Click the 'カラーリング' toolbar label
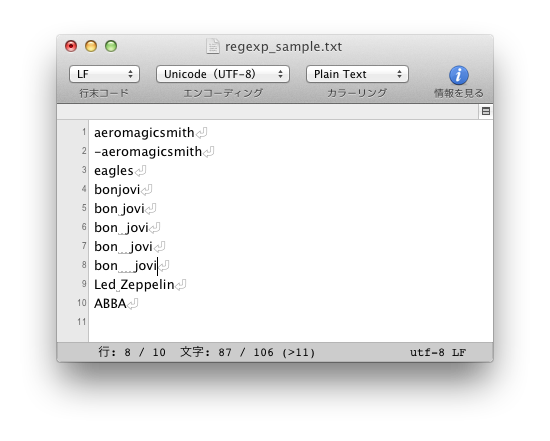Screen dimensions: 550x441 pos(357,93)
